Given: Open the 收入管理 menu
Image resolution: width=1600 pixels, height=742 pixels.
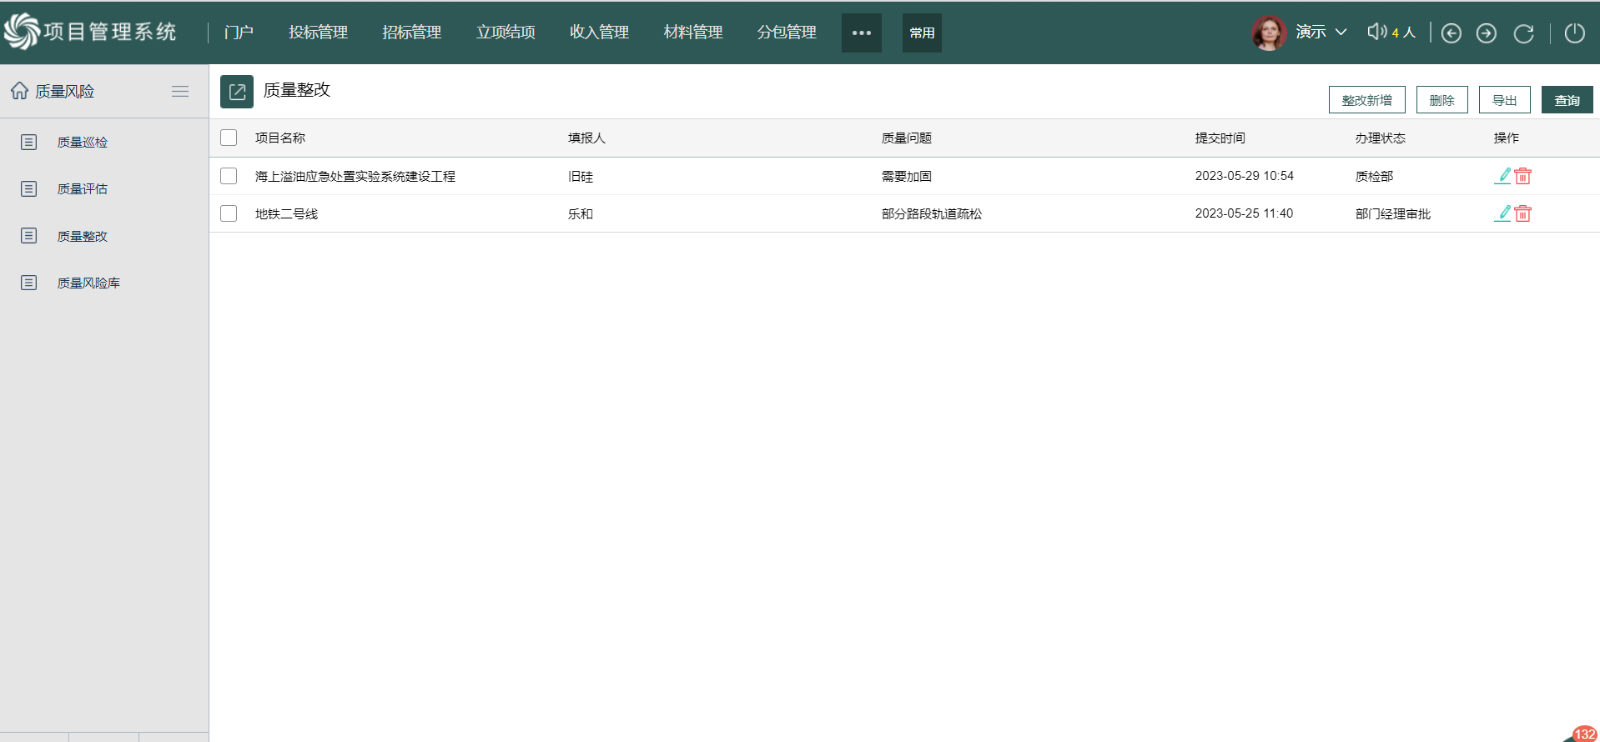Looking at the screenshot, I should 599,32.
